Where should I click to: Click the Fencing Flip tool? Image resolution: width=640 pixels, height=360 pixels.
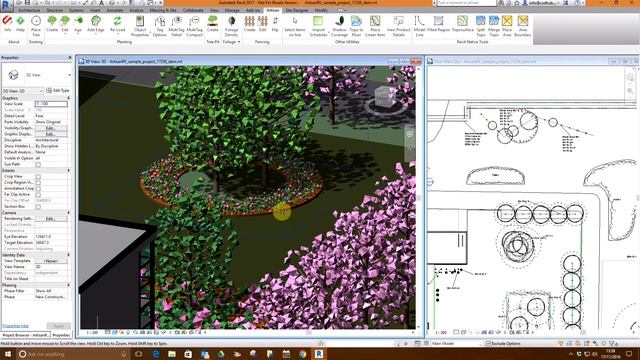point(275,24)
